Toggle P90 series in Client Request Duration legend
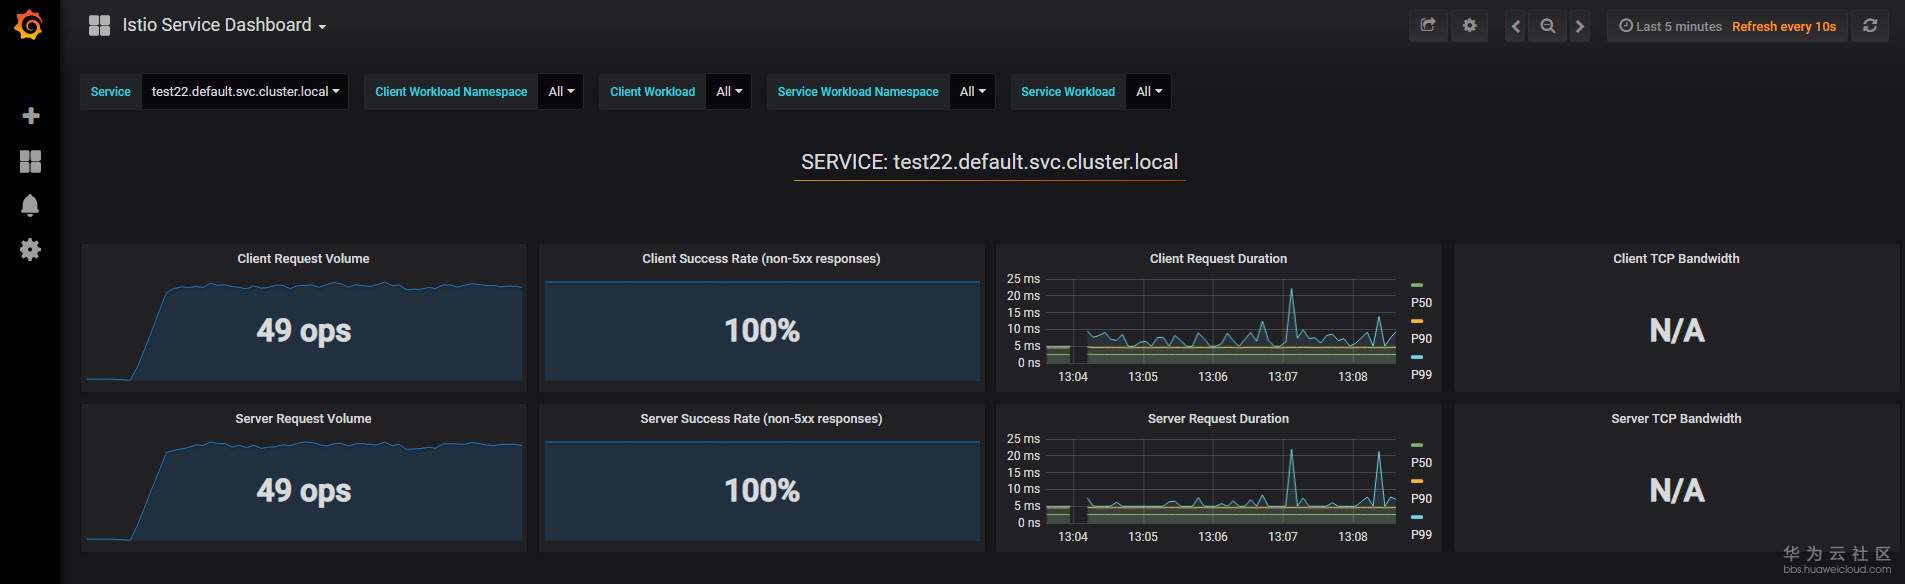Image resolution: width=1905 pixels, height=584 pixels. [1421, 338]
